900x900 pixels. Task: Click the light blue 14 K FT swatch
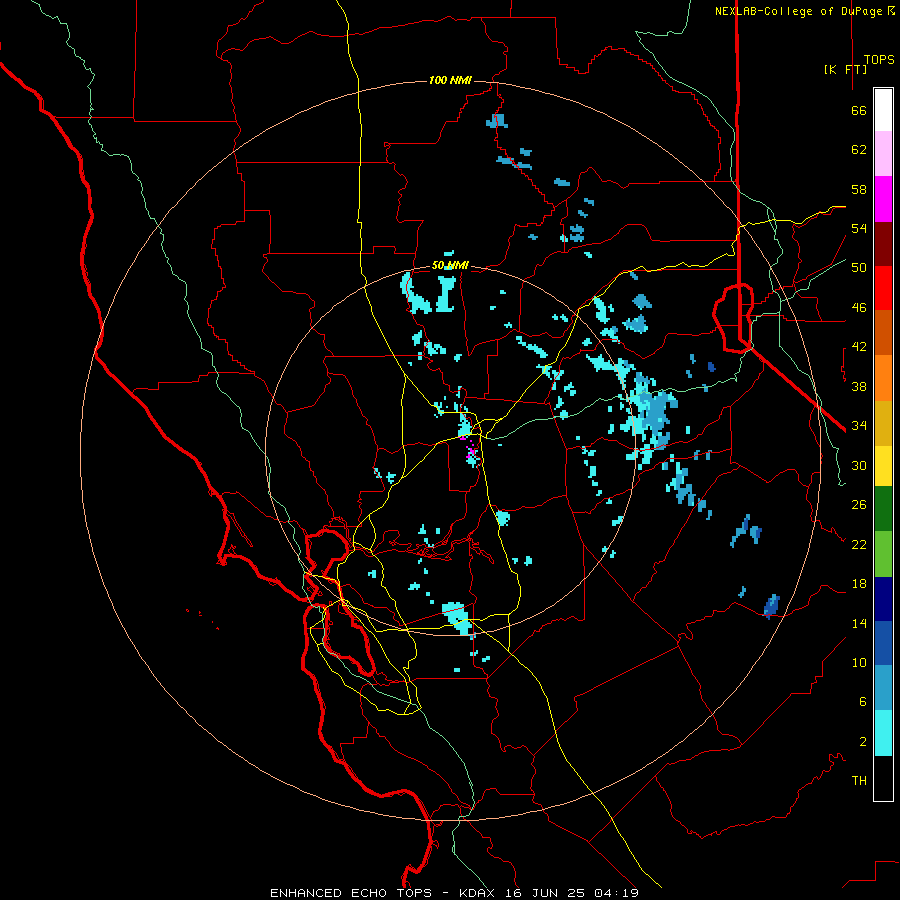(x=883, y=688)
